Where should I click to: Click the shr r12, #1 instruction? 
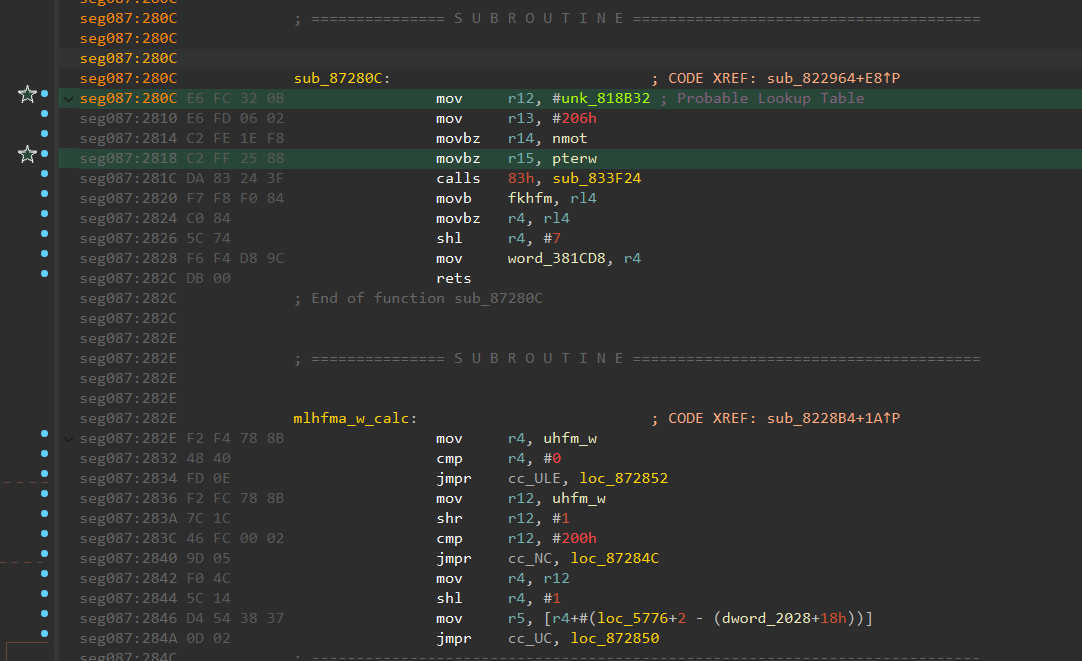coord(503,518)
